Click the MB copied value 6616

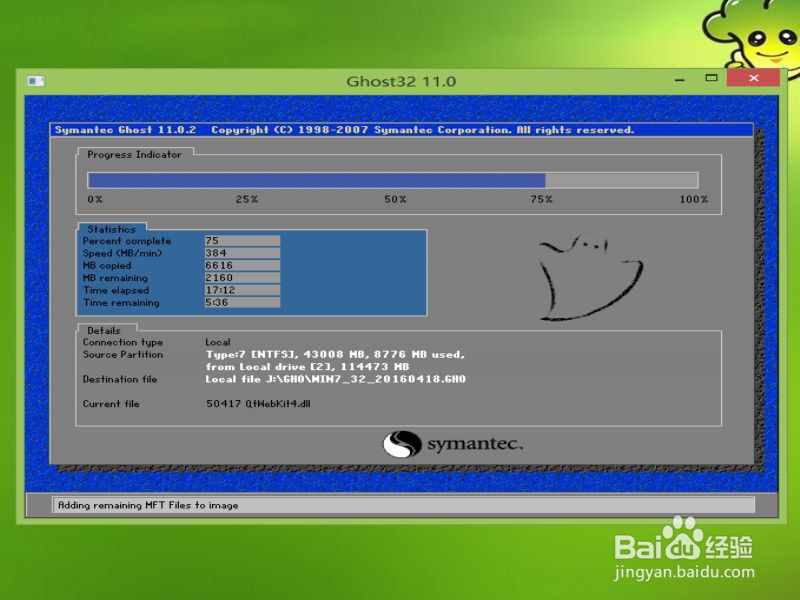pos(242,265)
